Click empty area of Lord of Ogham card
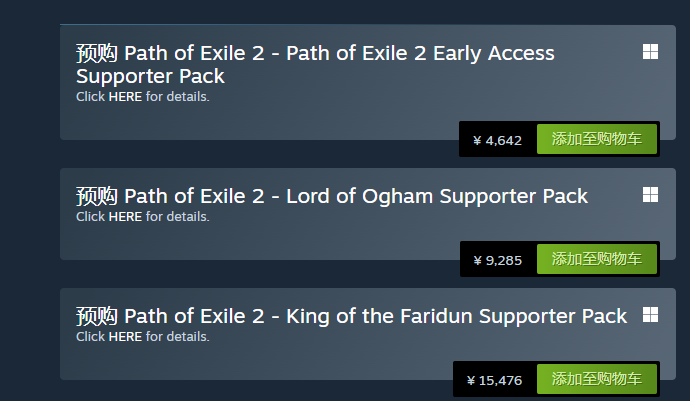 pyautogui.click(x=250, y=242)
